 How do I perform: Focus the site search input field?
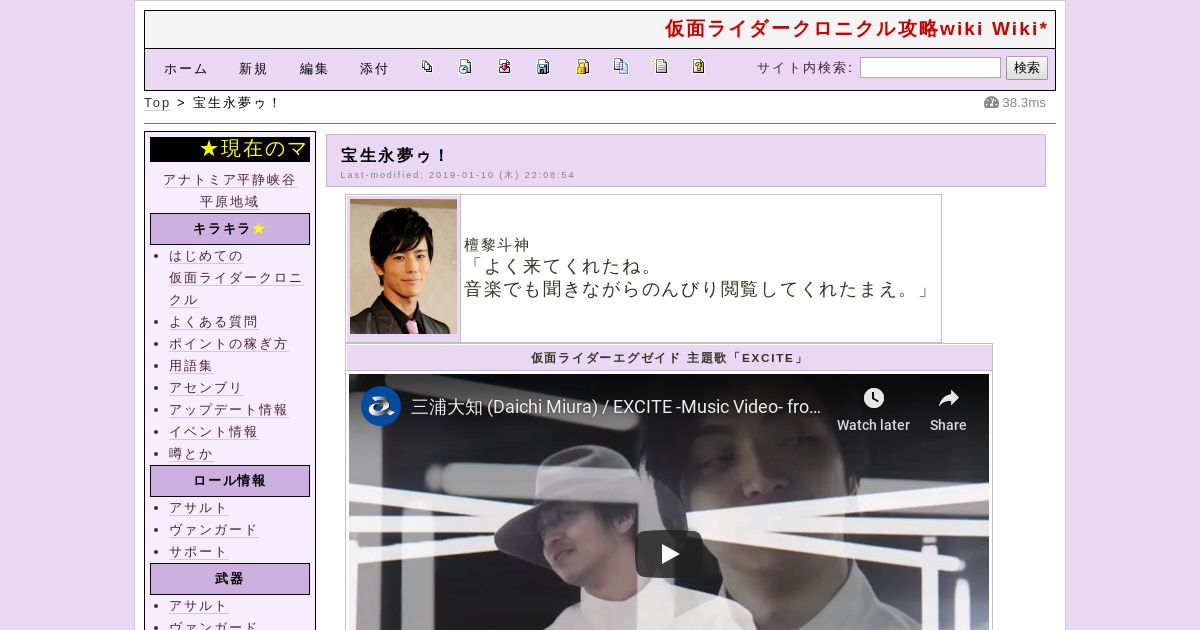[930, 68]
